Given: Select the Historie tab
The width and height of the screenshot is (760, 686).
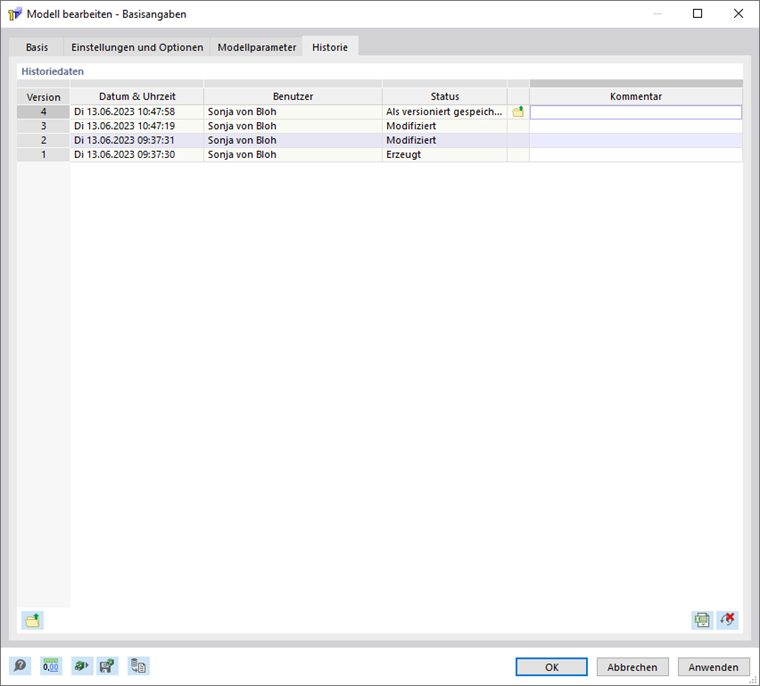Looking at the screenshot, I should pos(330,47).
